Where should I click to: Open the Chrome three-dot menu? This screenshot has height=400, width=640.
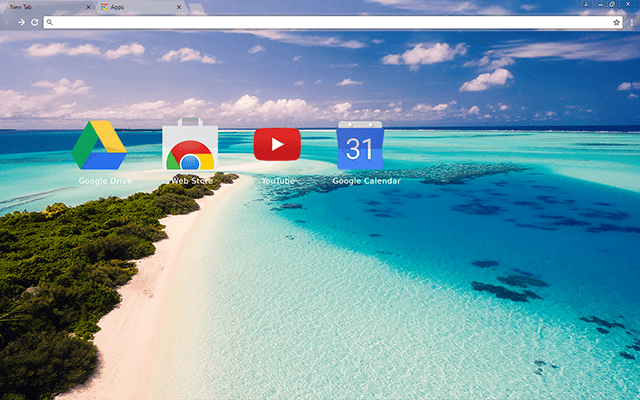coord(631,22)
